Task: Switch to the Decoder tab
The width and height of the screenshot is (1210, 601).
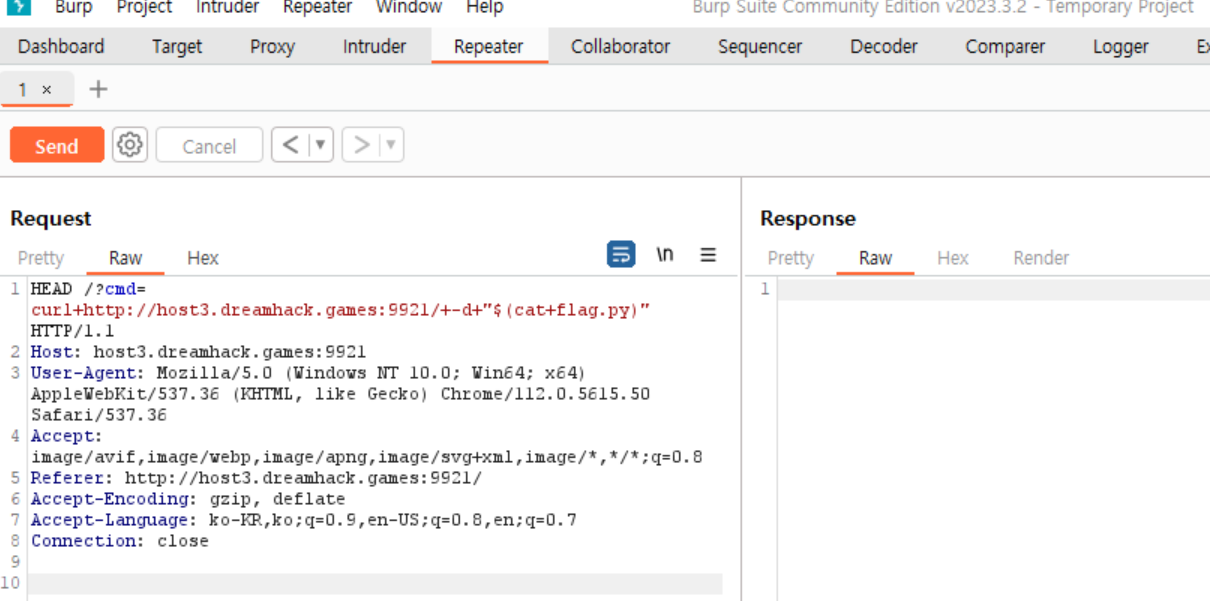Action: pos(884,46)
